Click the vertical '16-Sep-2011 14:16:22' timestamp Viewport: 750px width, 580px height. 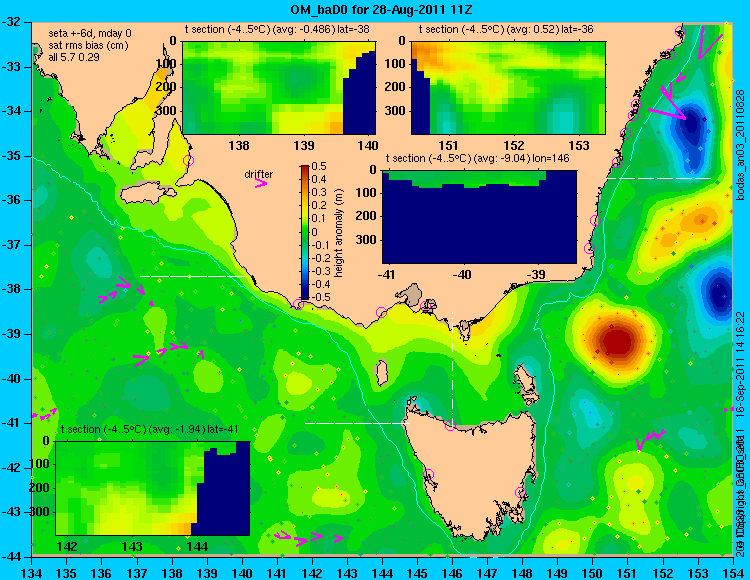point(741,365)
